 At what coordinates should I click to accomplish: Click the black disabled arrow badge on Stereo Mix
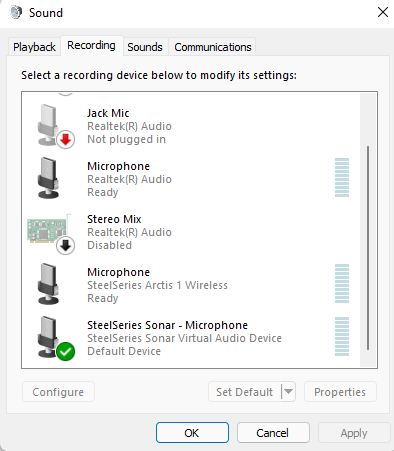point(65,246)
